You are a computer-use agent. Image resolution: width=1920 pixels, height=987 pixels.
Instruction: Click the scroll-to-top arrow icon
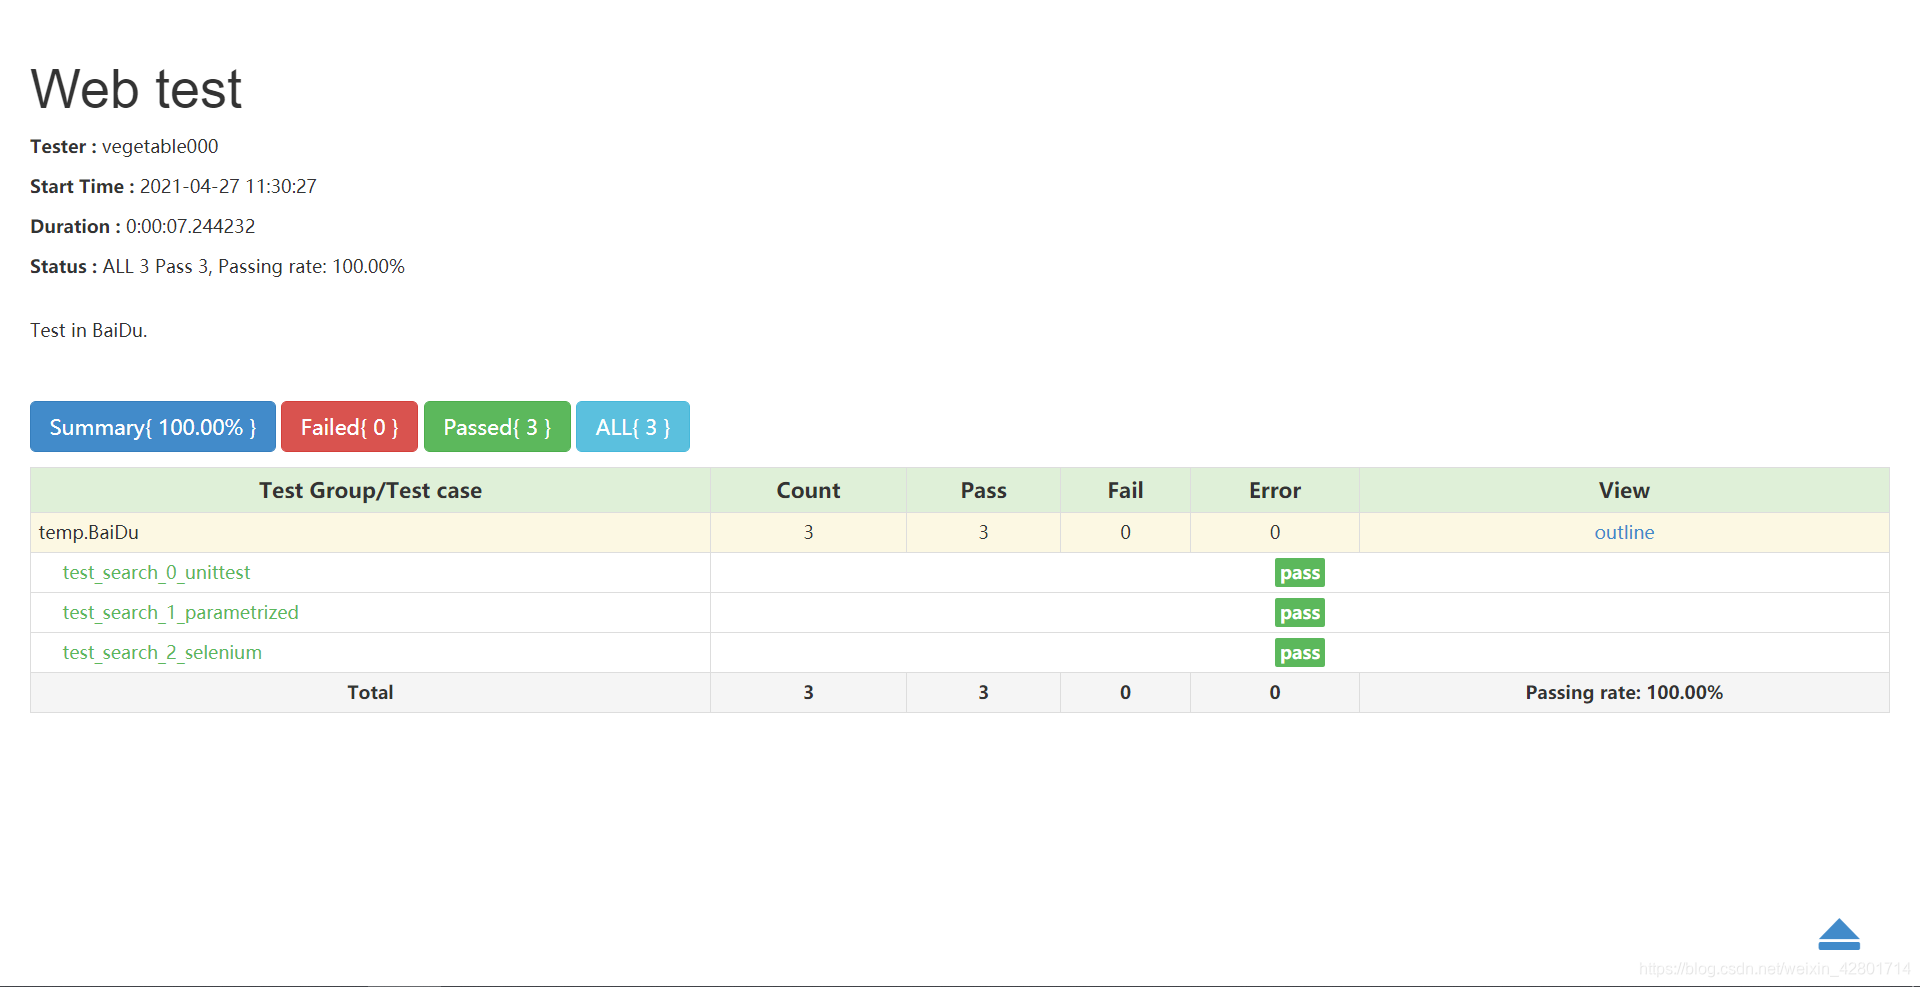tap(1839, 934)
